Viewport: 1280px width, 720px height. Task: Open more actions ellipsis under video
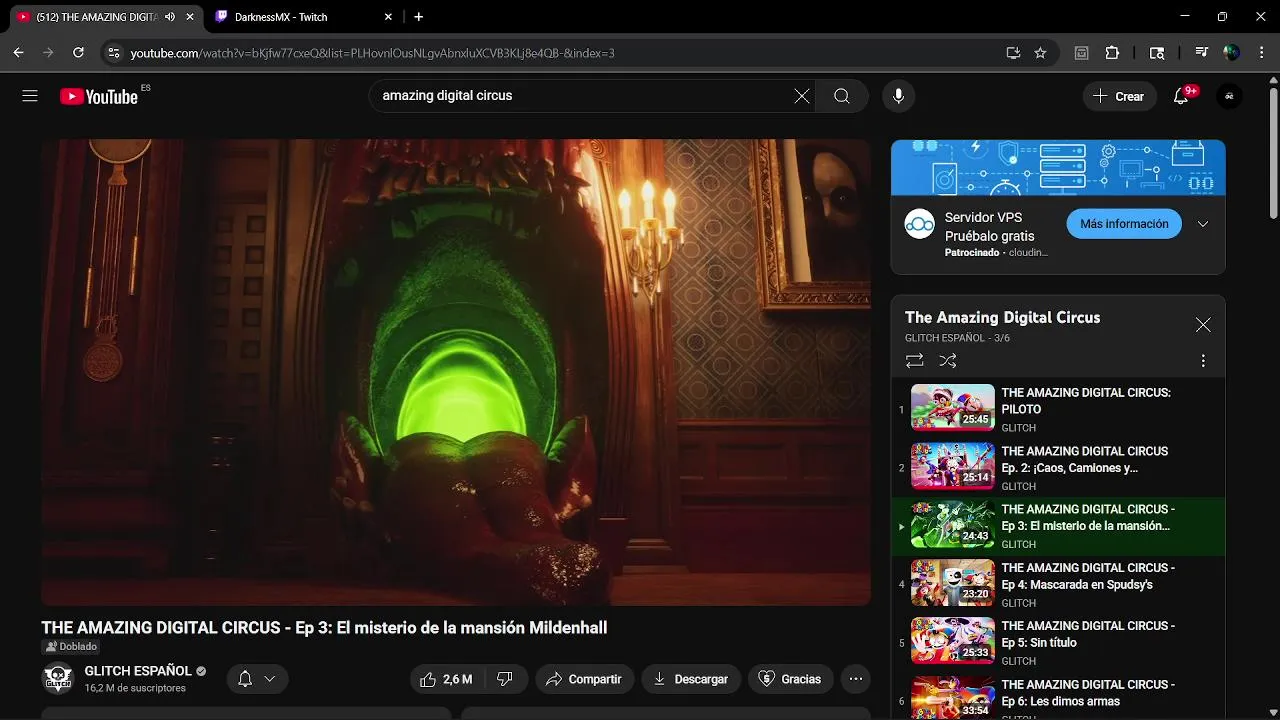[856, 679]
